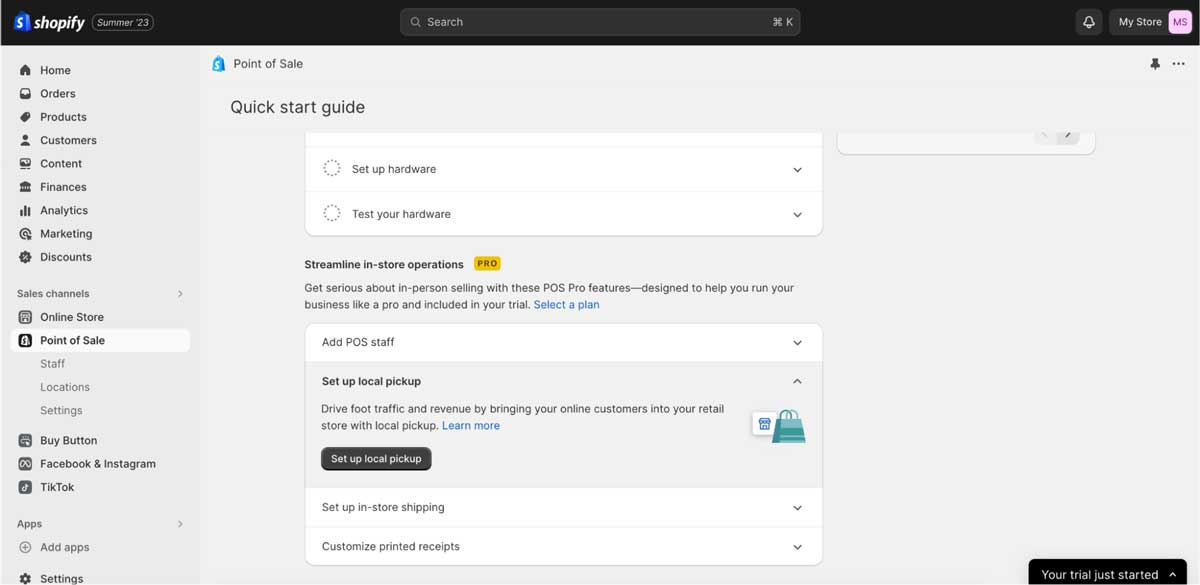Expand 'Customize printed receipts'
Viewport: 1200px width, 585px height.
point(797,546)
